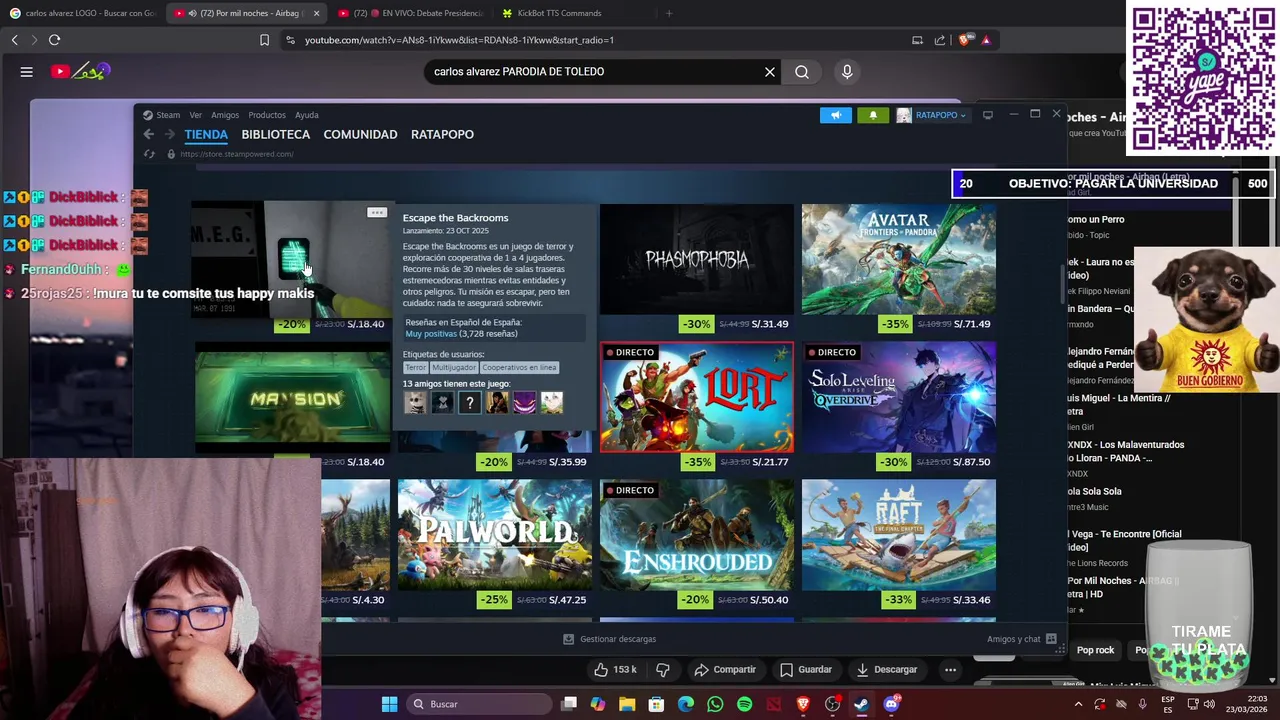Open Windows Start menu
Image resolution: width=1280 pixels, height=720 pixels.
[x=389, y=704]
